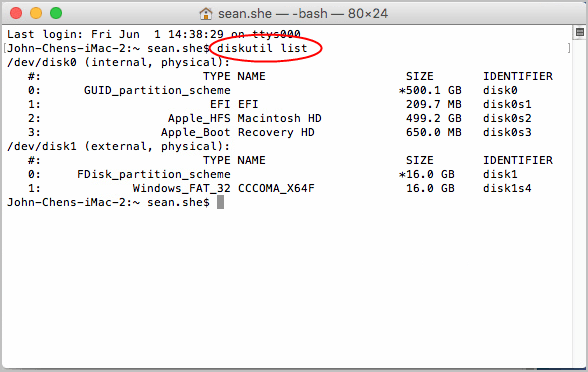This screenshot has width=588, height=372.
Task: Minimize the Terminal with the yellow button
Action: point(36,13)
